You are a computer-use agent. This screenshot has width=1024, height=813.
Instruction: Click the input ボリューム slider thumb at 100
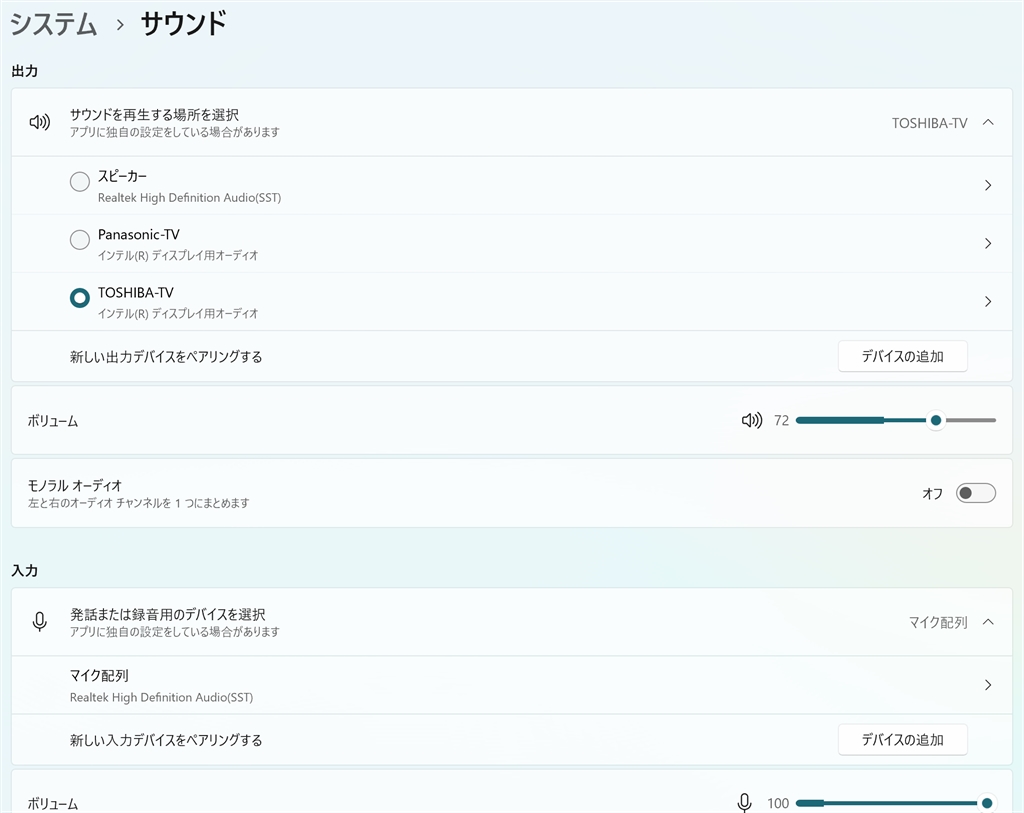(987, 803)
